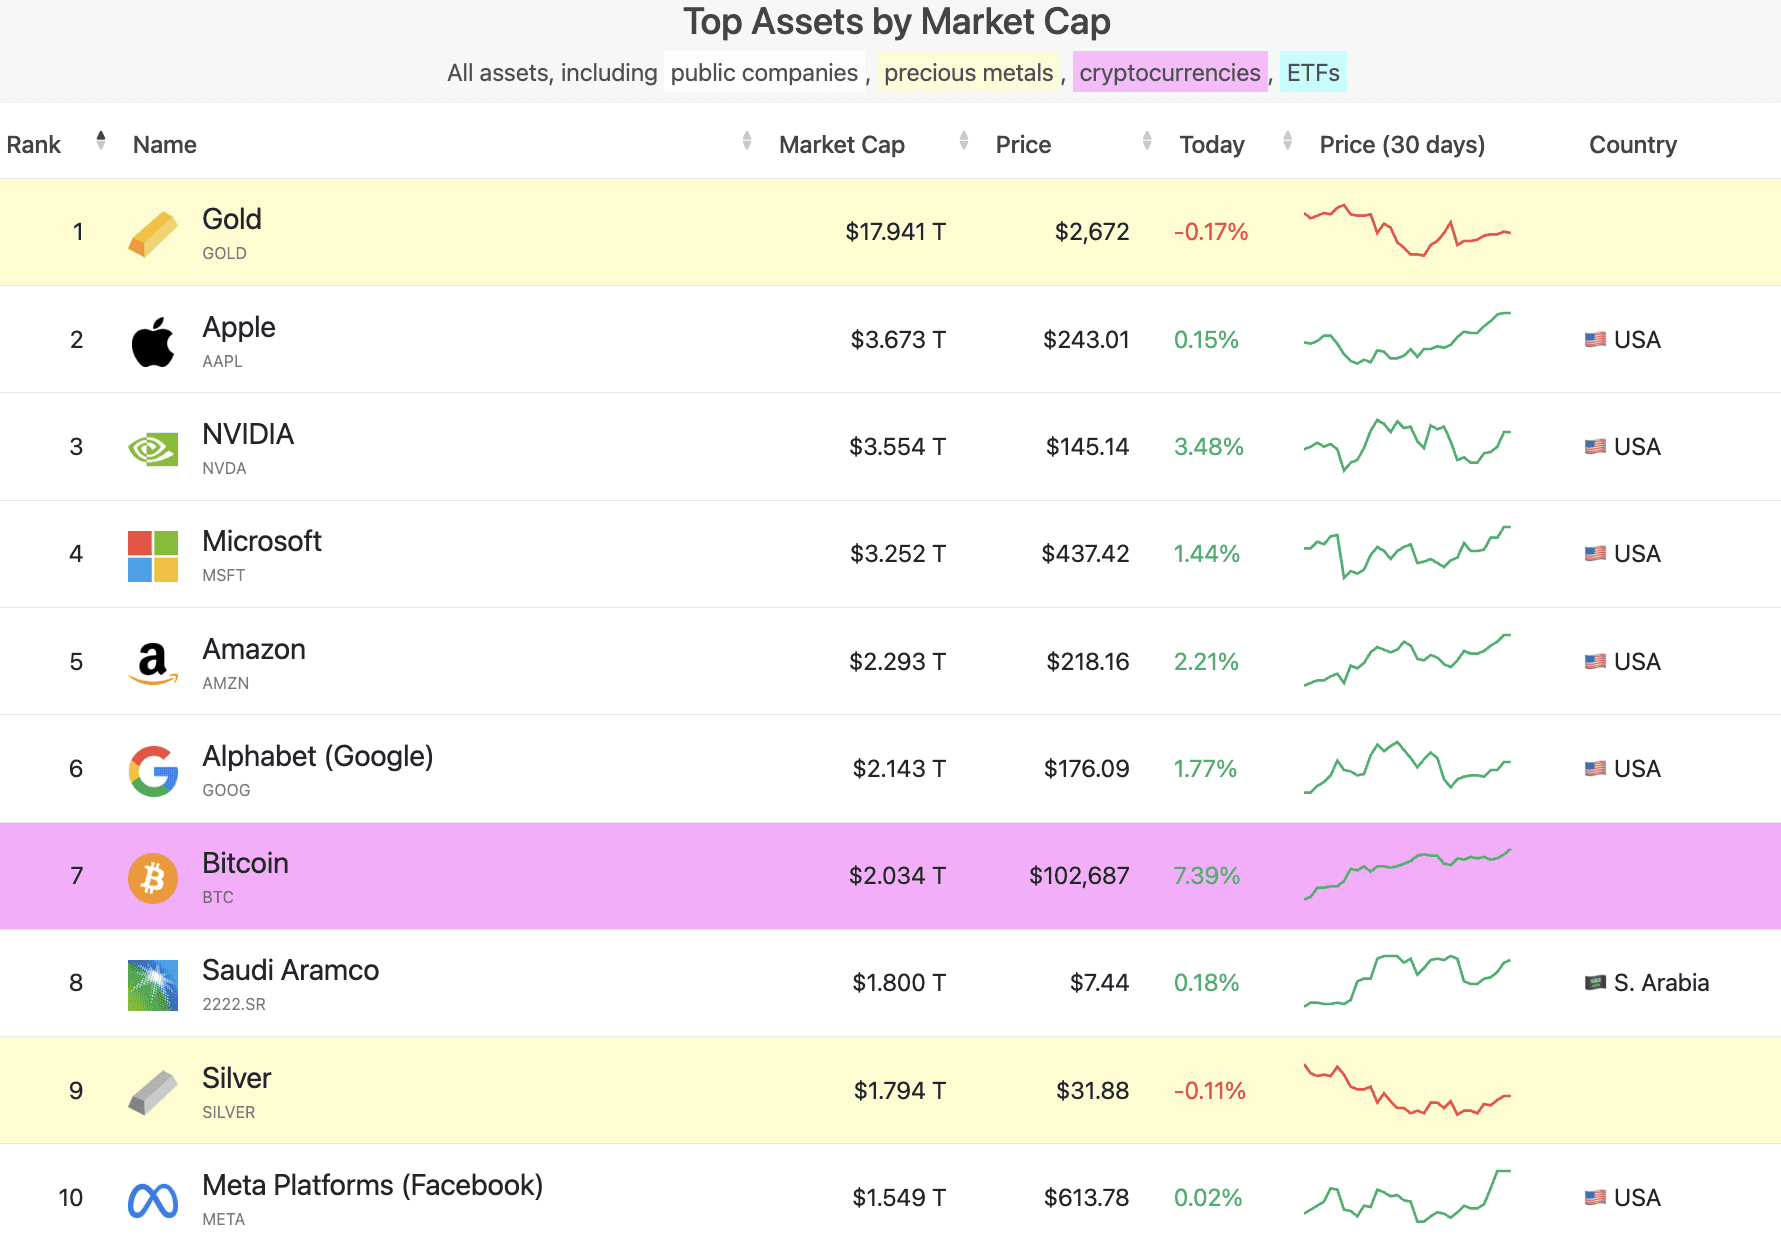Click Bitcoin's 30-day price sparkline chart
This screenshot has height=1247, width=1781.
click(x=1406, y=875)
